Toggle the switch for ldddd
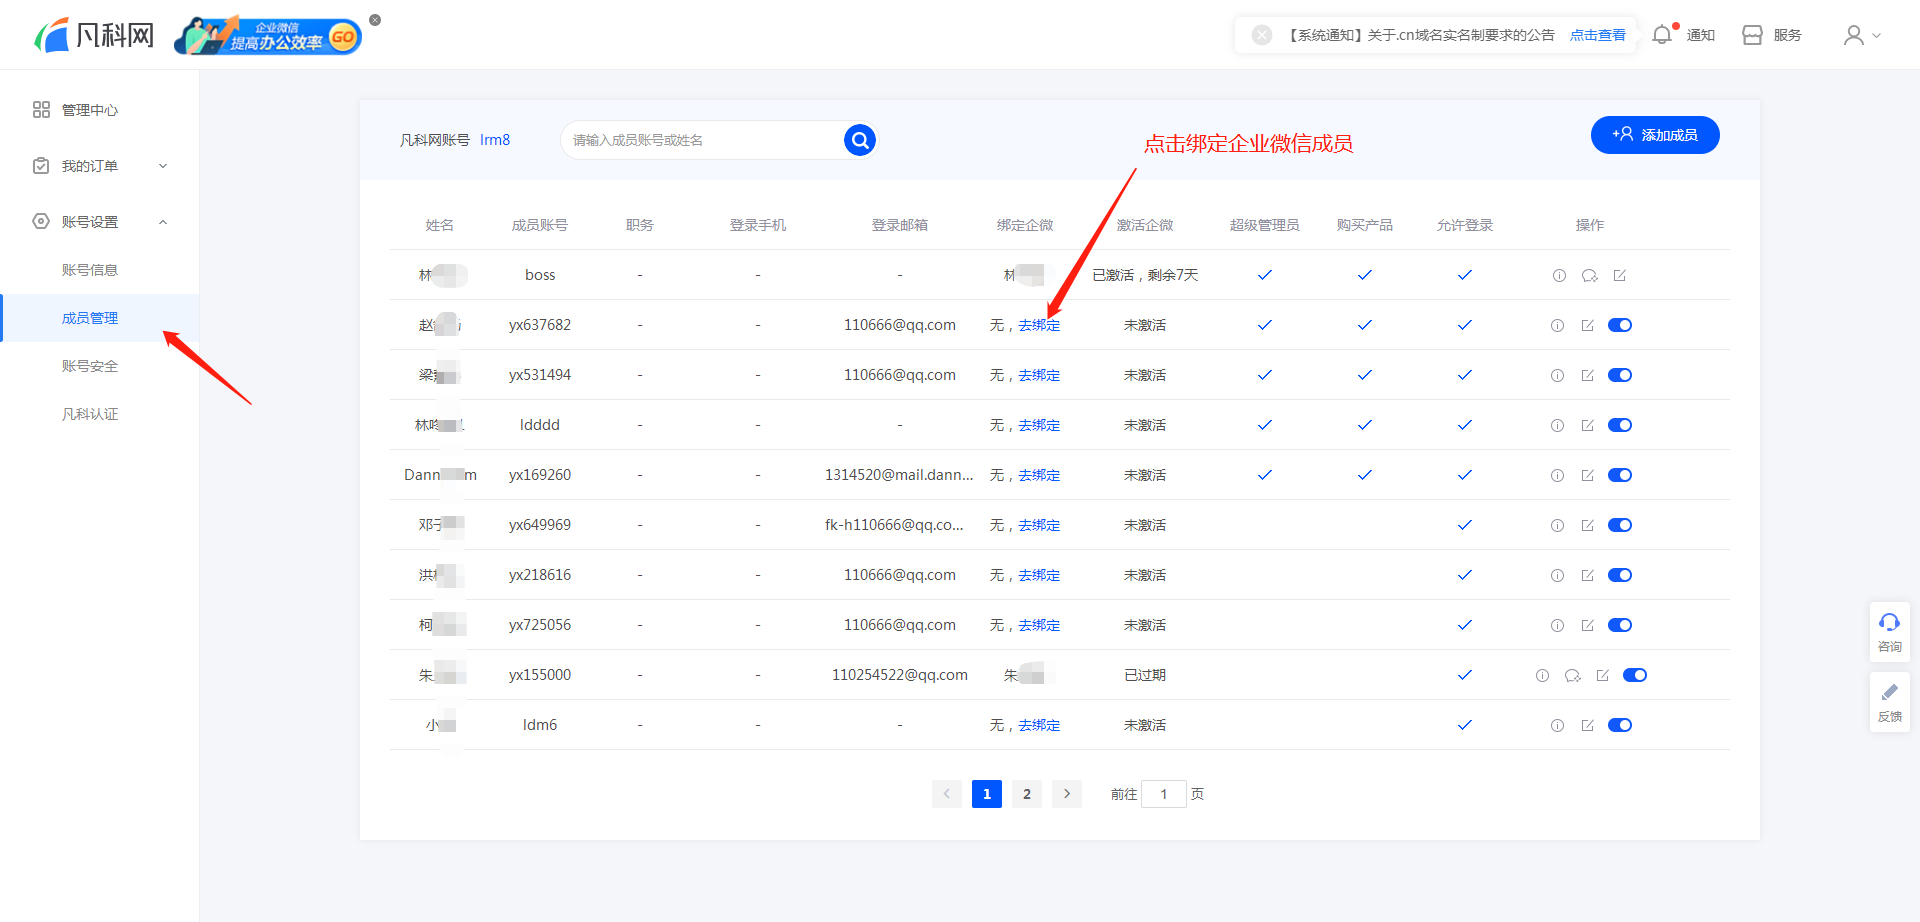1920x922 pixels. click(x=1620, y=425)
